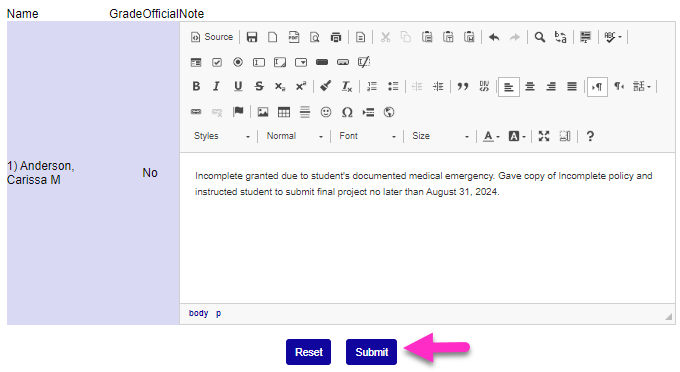Open the Text Color picker

pyautogui.click(x=491, y=136)
